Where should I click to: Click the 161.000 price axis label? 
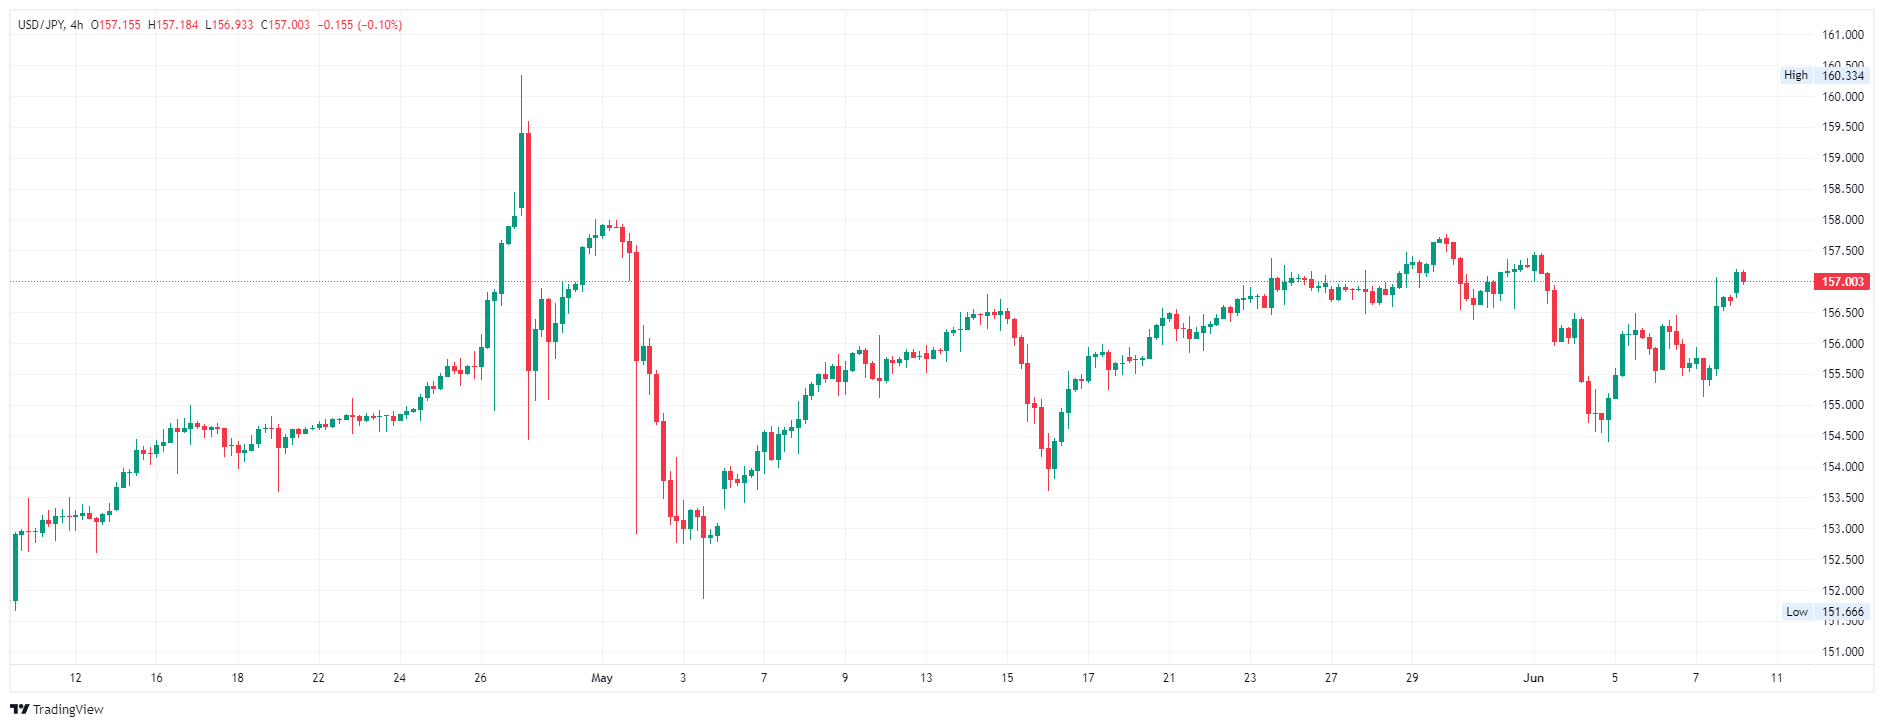point(1842,35)
